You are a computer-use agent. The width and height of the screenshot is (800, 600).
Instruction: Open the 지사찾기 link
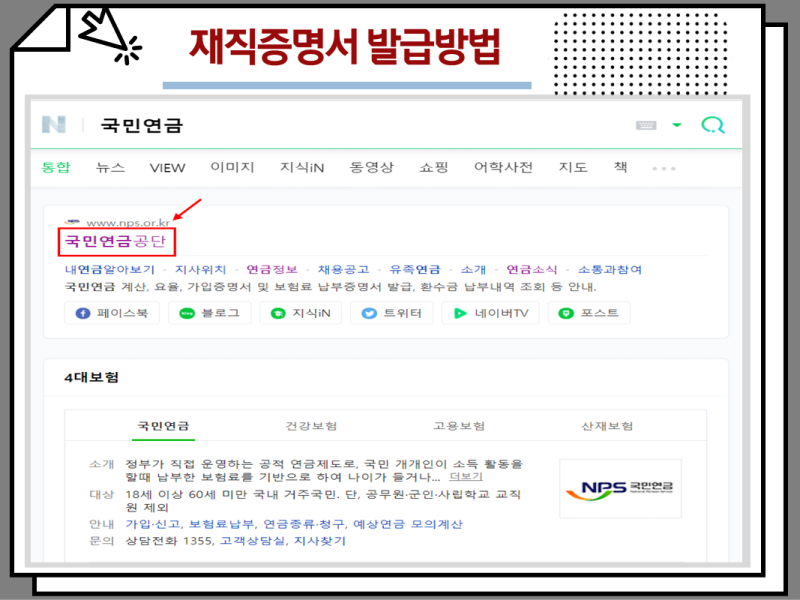coord(320,541)
